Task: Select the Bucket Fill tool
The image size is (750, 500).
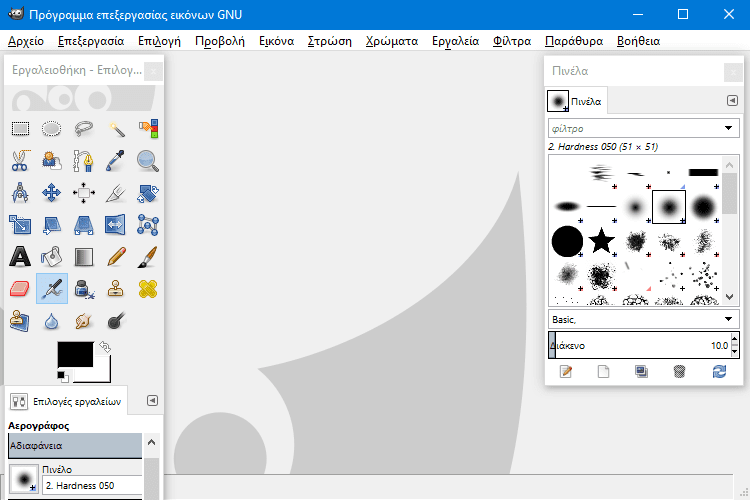Action: click(x=52, y=257)
